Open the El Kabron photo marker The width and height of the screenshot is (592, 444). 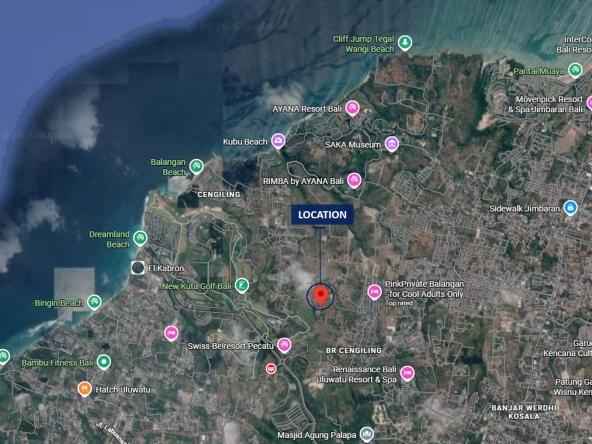pyautogui.click(x=138, y=268)
